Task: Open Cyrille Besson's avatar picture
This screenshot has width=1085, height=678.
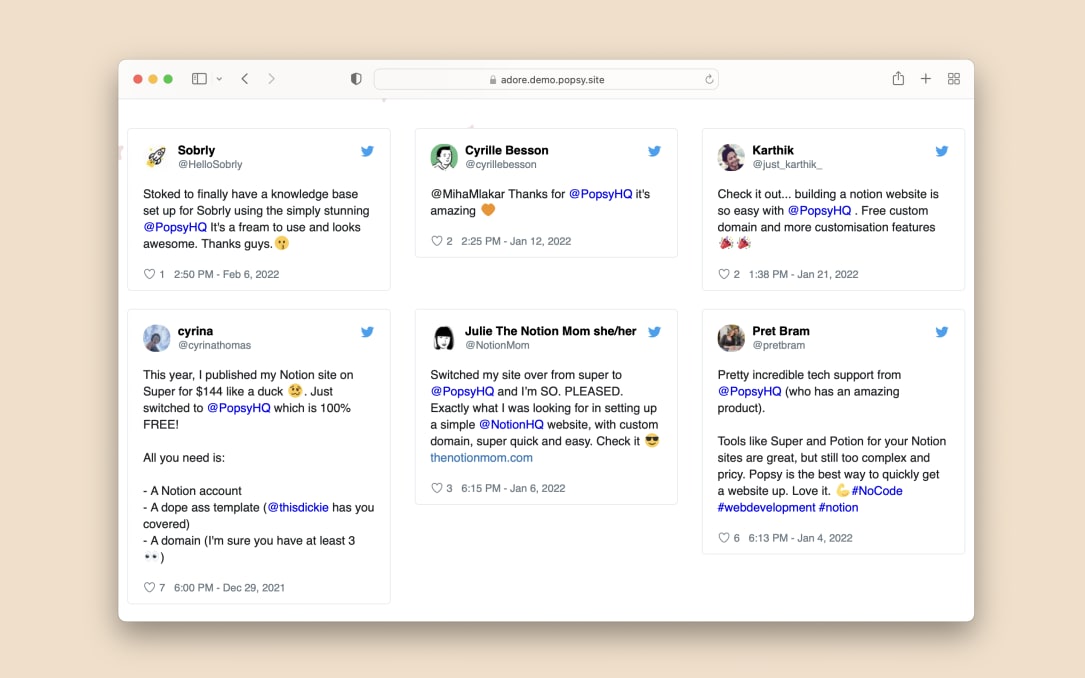Action: click(444, 157)
